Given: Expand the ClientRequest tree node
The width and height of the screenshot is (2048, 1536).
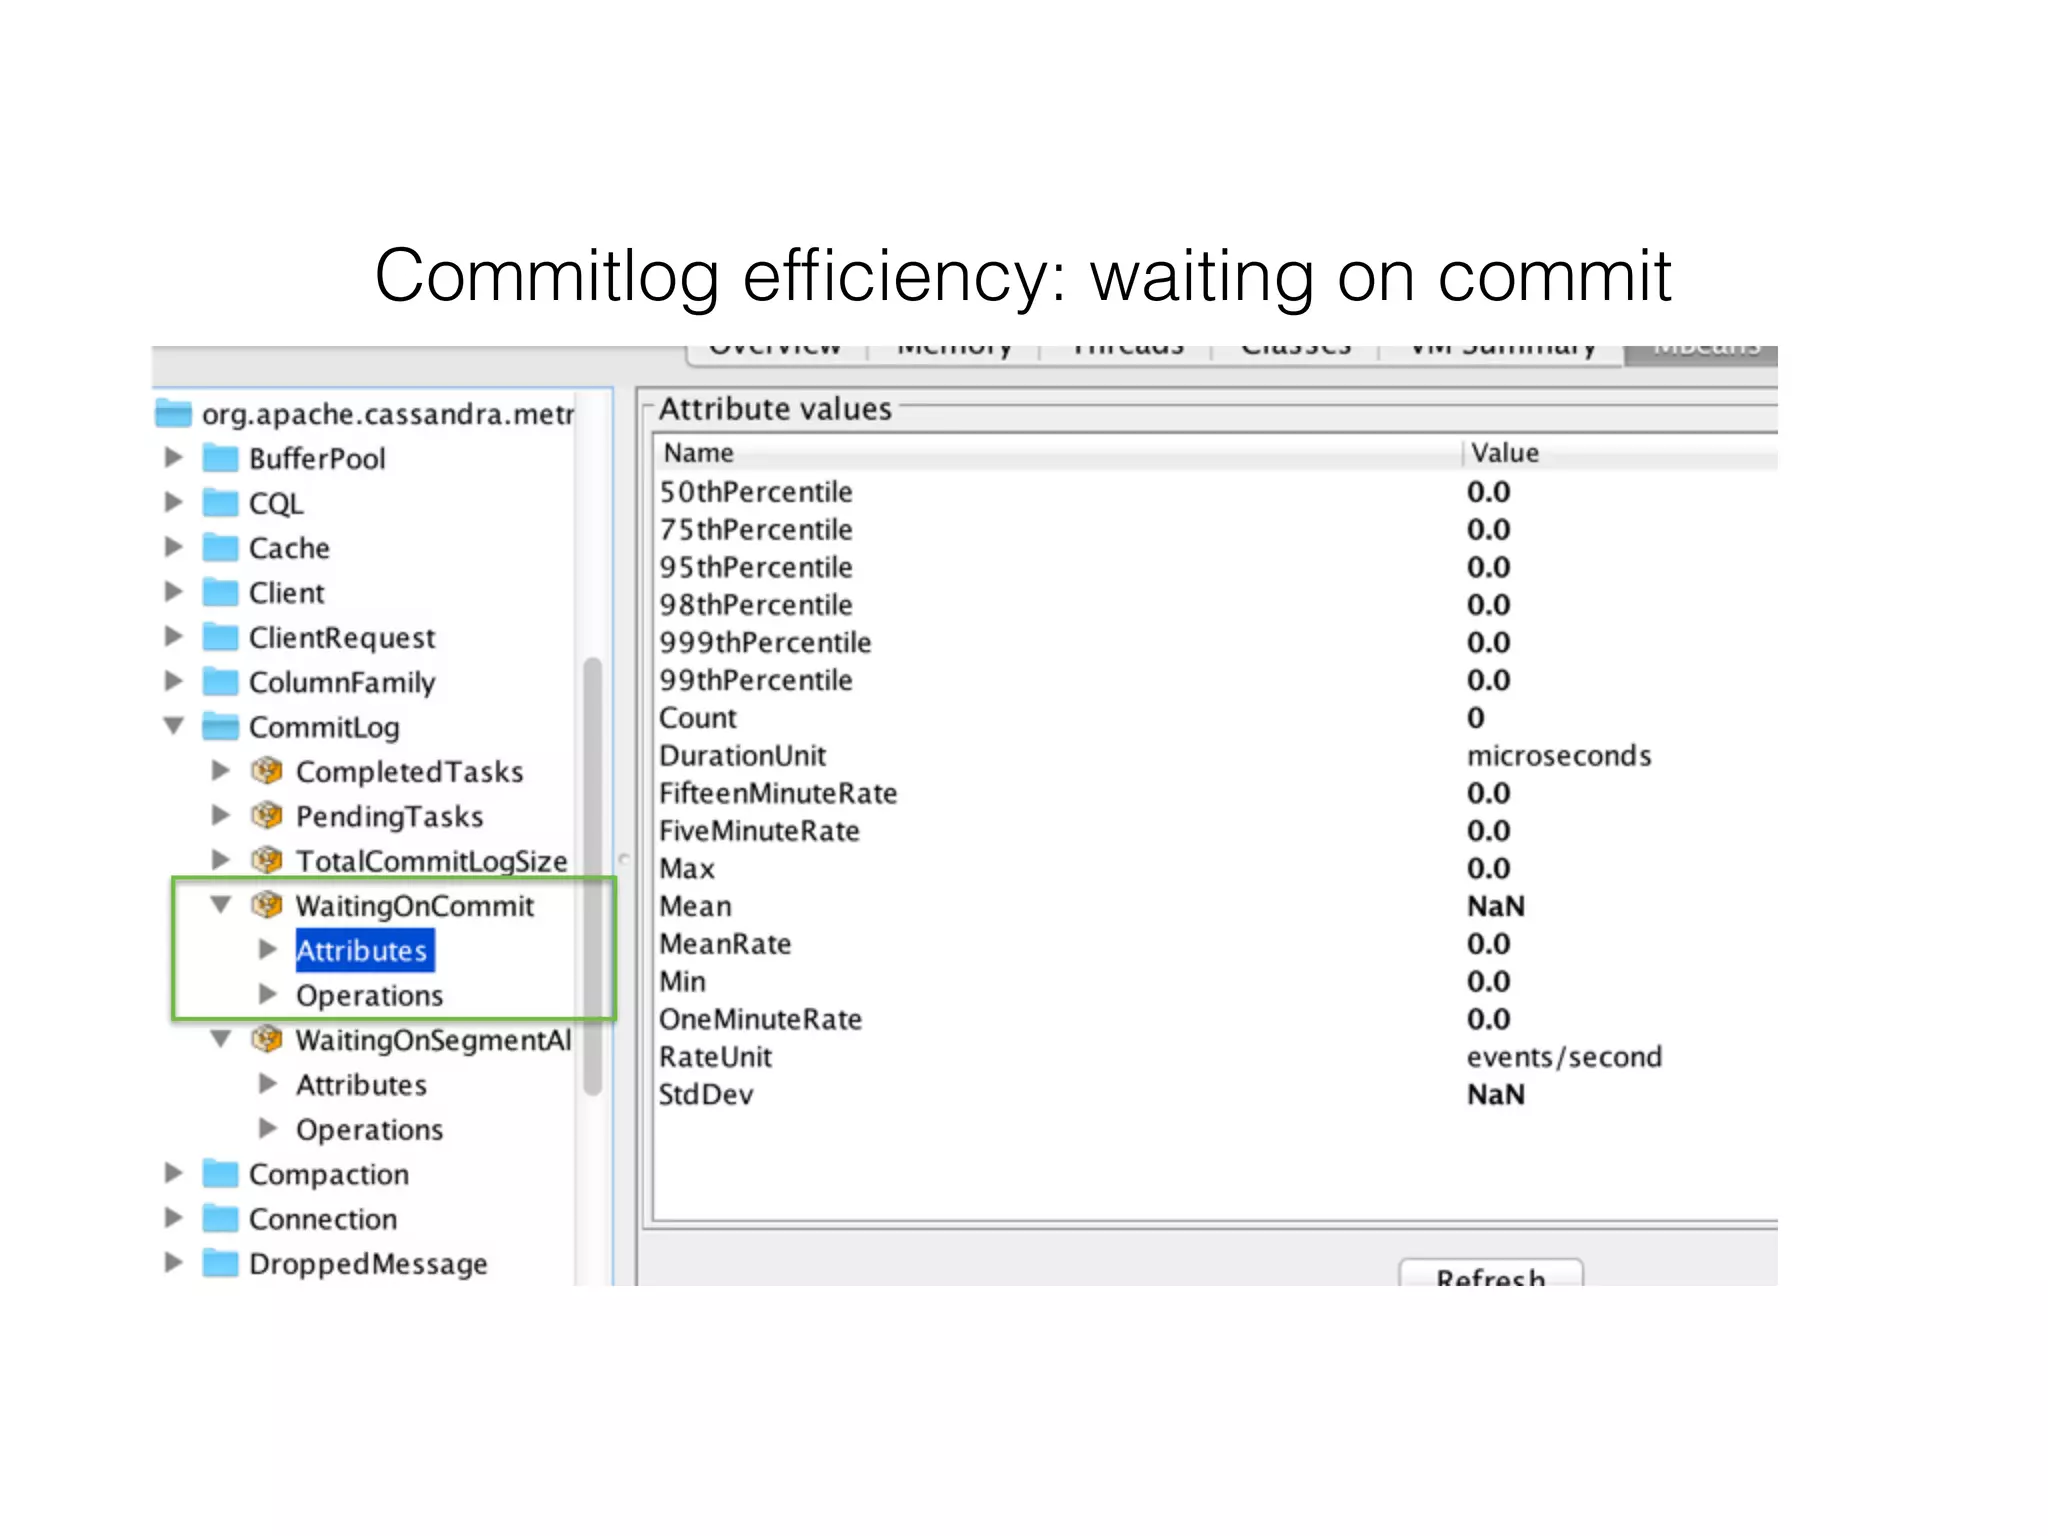Looking at the screenshot, I should click(174, 636).
